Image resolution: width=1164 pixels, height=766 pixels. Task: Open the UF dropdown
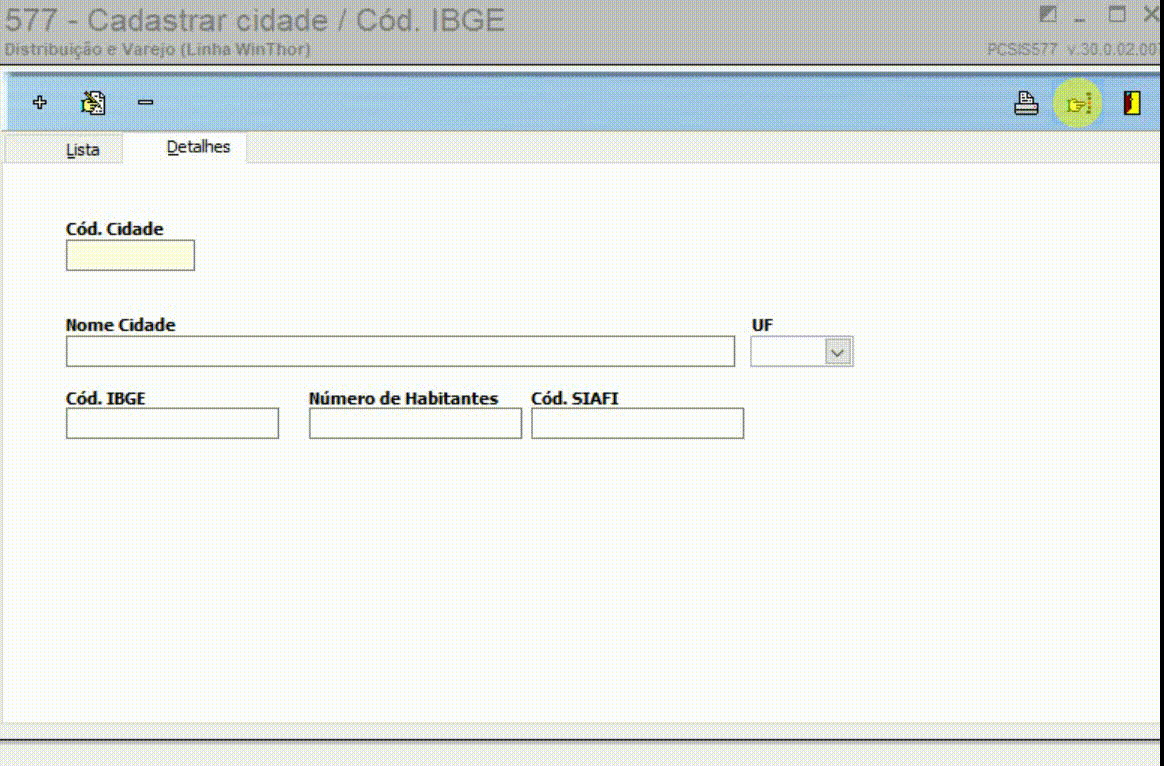point(837,352)
